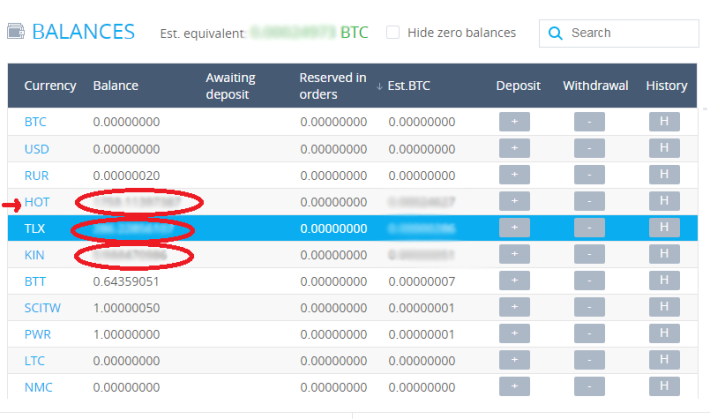Viewport: 710px width, 419px height.
Task: Open the LTC currency link
Action: [34, 361]
